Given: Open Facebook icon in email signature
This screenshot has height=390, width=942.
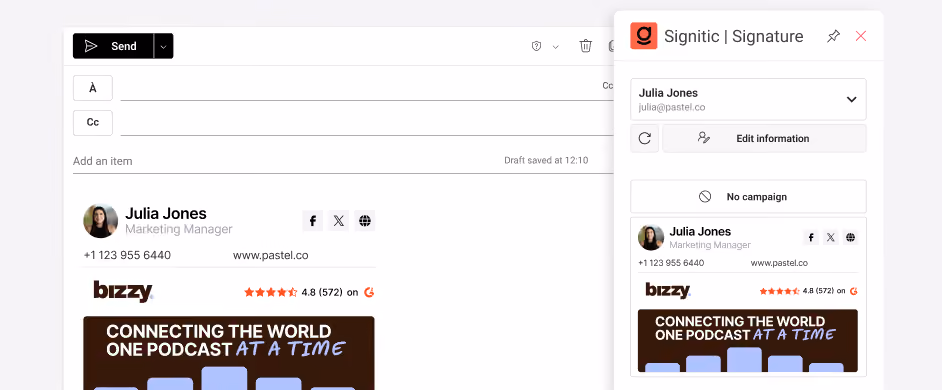Looking at the screenshot, I should tap(312, 221).
